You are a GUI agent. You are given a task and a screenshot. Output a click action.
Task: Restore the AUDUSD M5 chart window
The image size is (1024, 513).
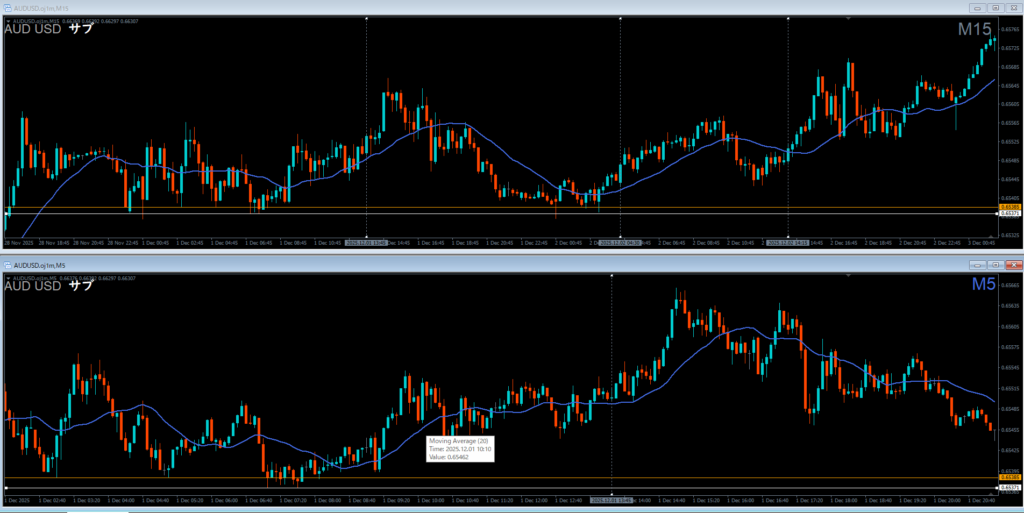click(x=995, y=265)
